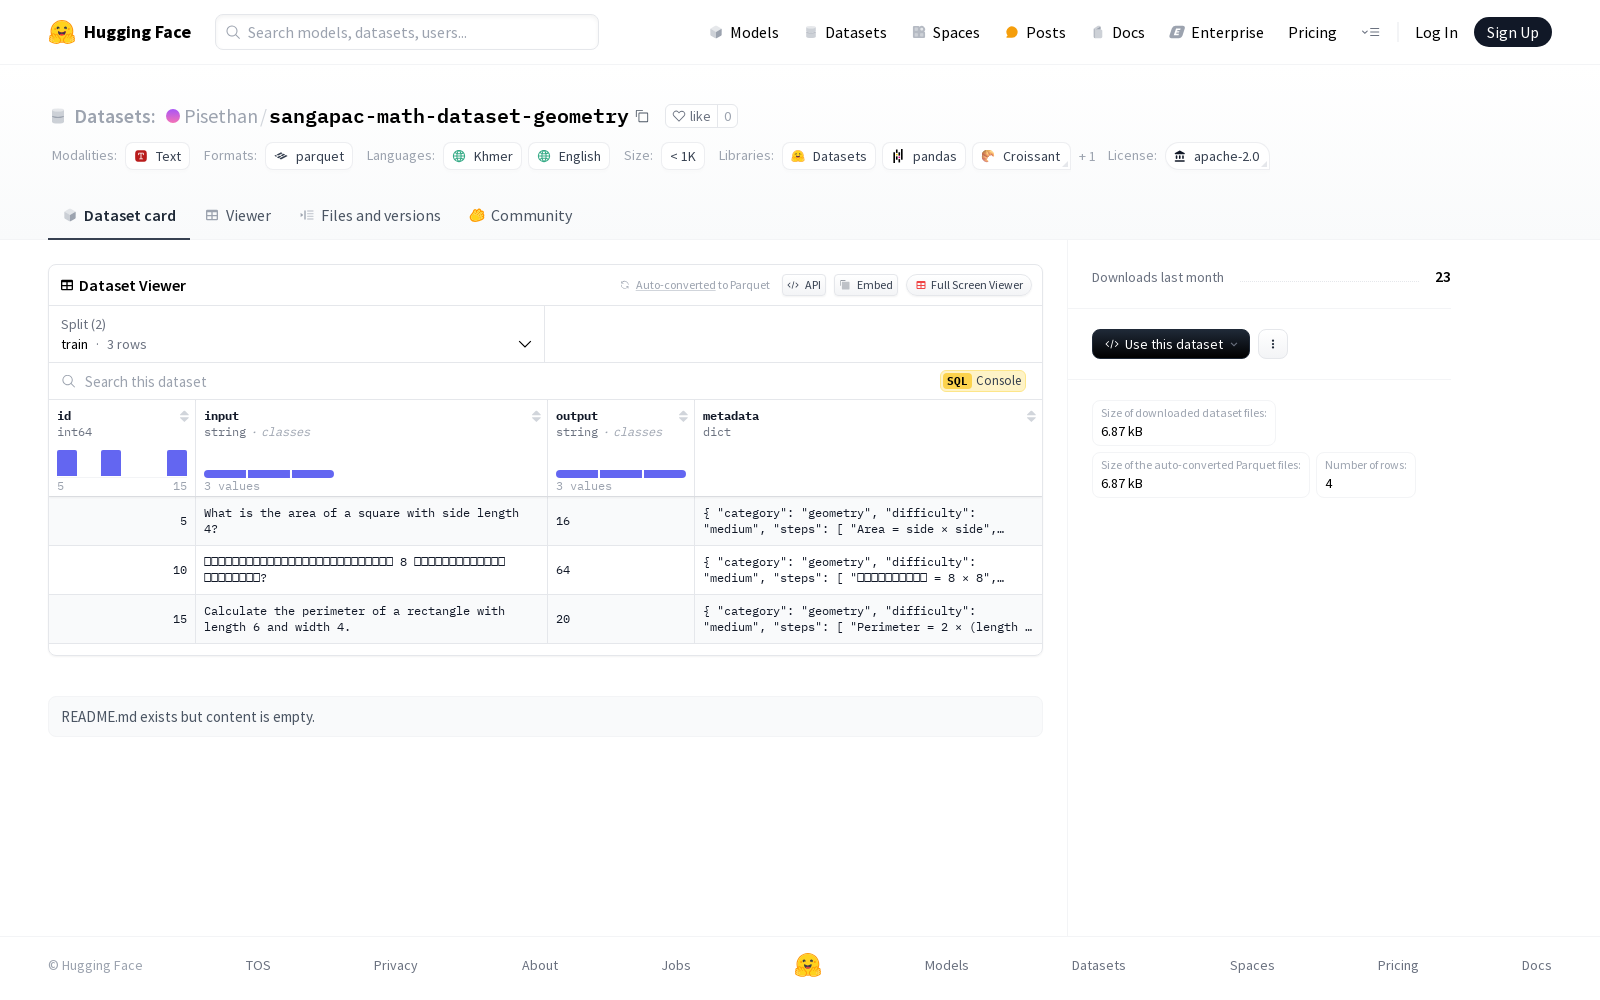Open footer Datasets link

click(1098, 965)
